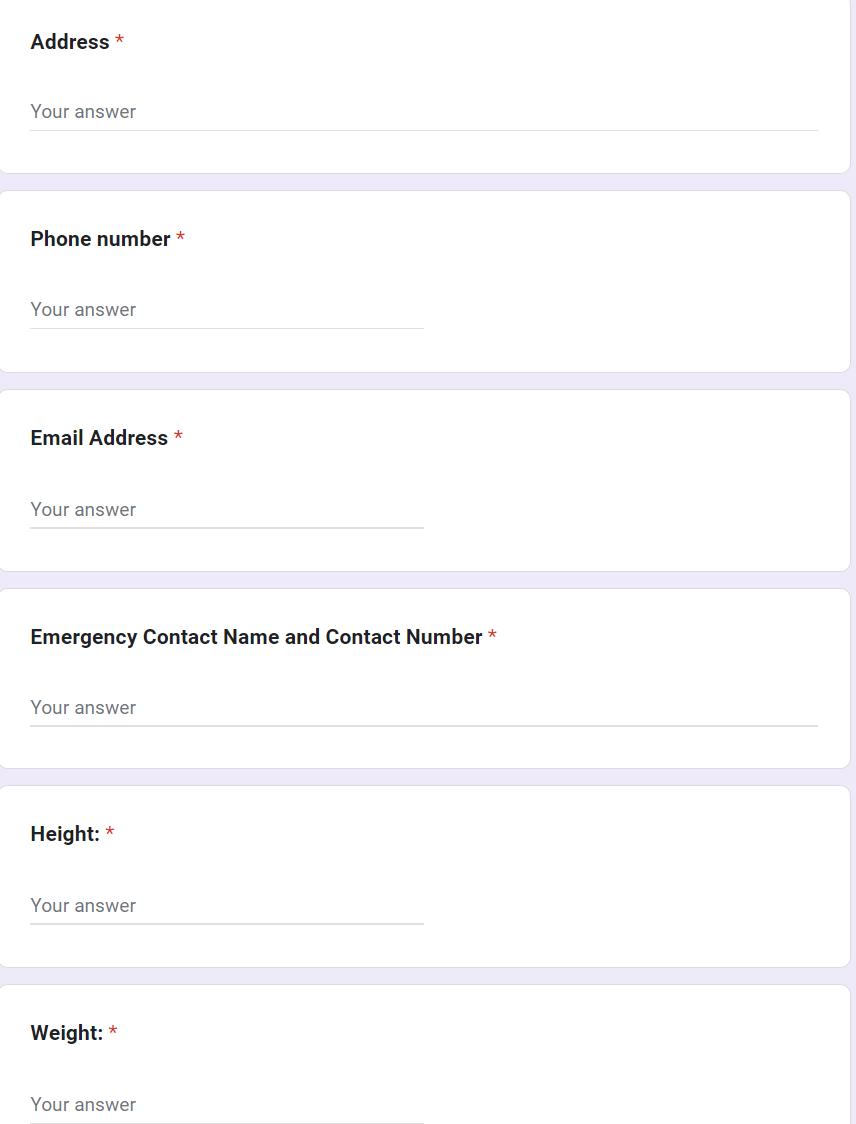The image size is (856, 1124).
Task: Focus the Phone number answer field
Action: (226, 310)
